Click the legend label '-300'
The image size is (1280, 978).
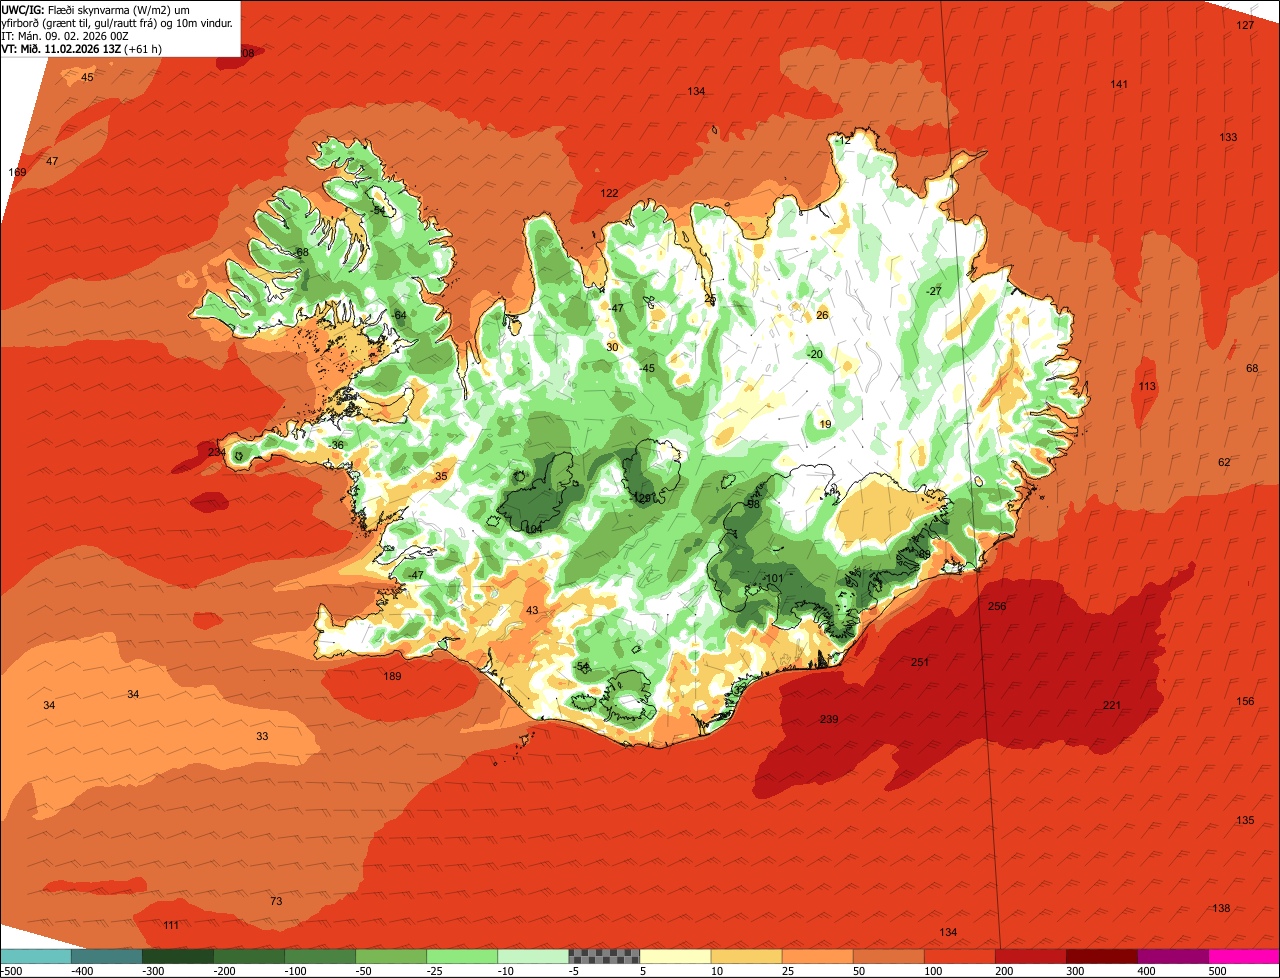152,971
